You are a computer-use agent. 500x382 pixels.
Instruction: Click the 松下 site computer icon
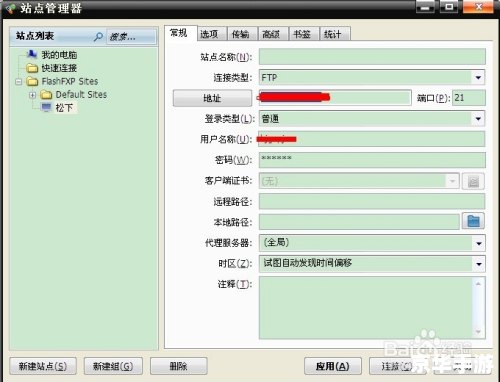[x=46, y=107]
